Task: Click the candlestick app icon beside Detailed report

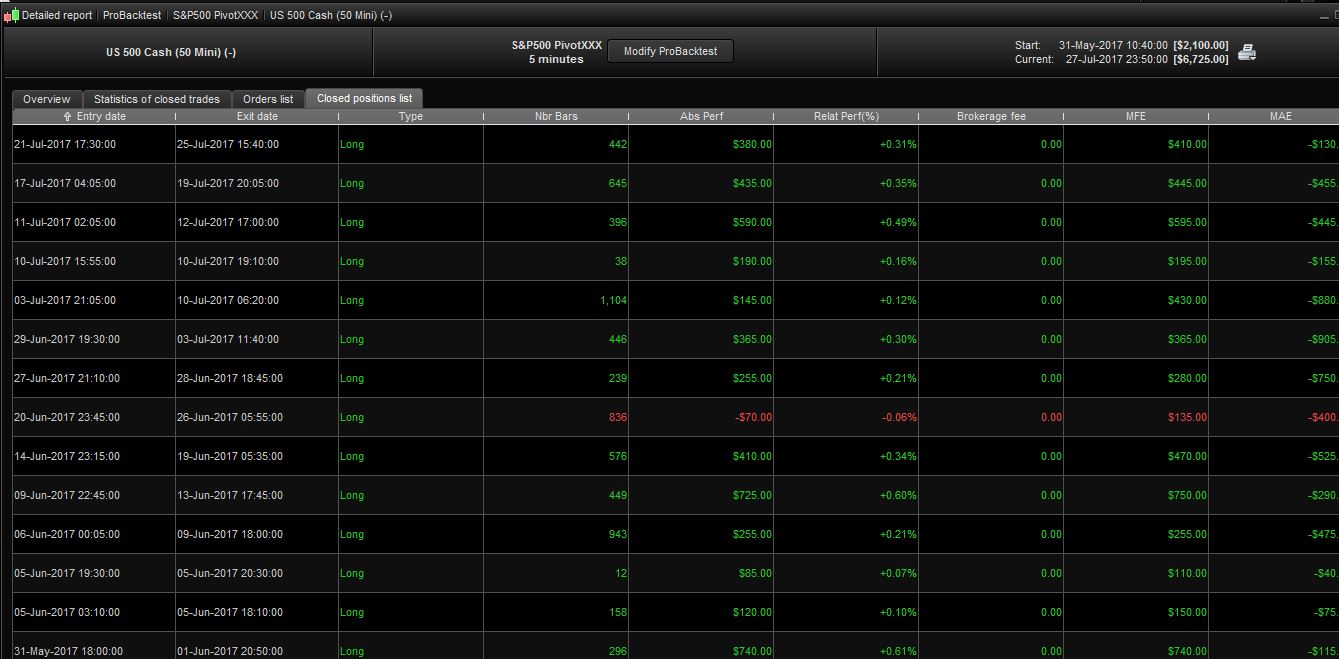Action: pos(11,15)
